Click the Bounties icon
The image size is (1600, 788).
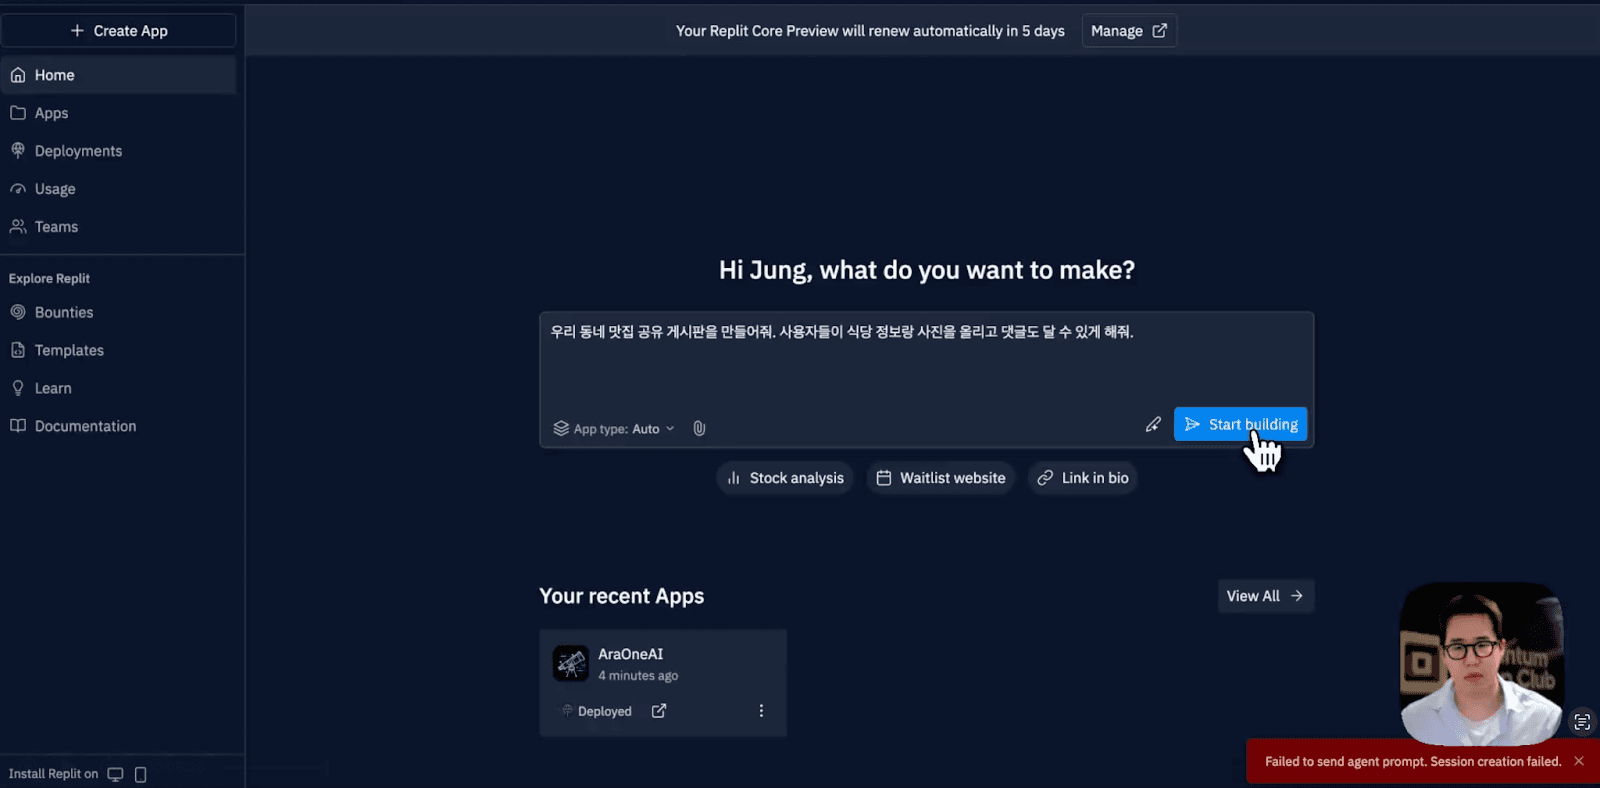[x=18, y=312]
